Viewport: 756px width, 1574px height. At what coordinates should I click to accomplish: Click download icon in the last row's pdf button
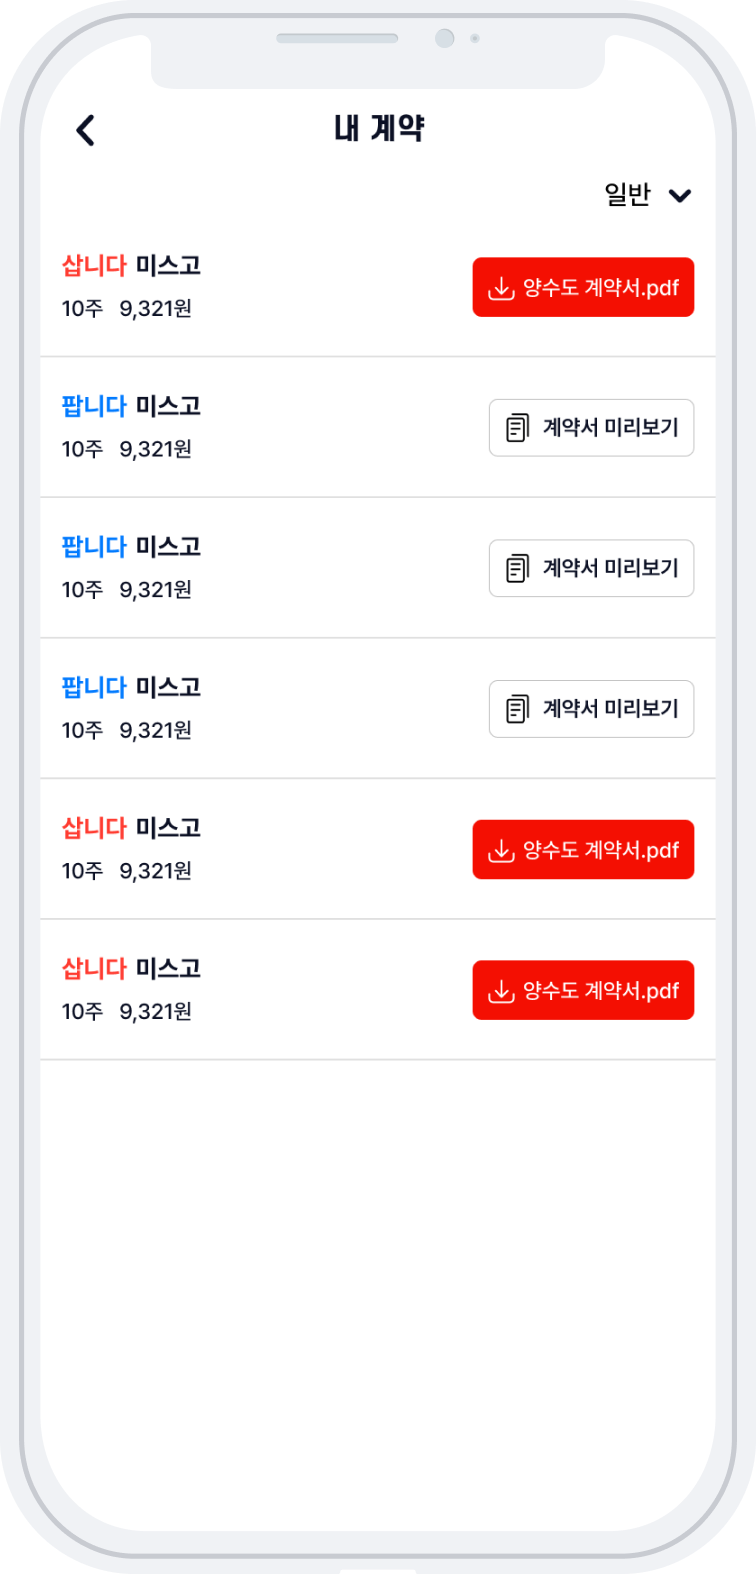500,991
